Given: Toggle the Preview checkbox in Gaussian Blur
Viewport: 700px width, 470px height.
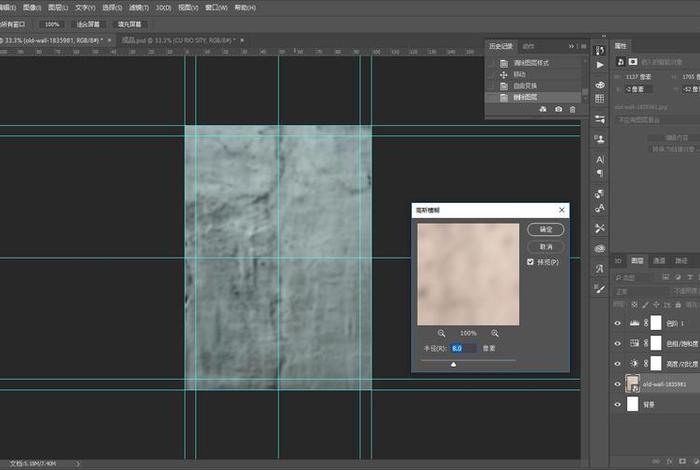Looking at the screenshot, I should 530,262.
